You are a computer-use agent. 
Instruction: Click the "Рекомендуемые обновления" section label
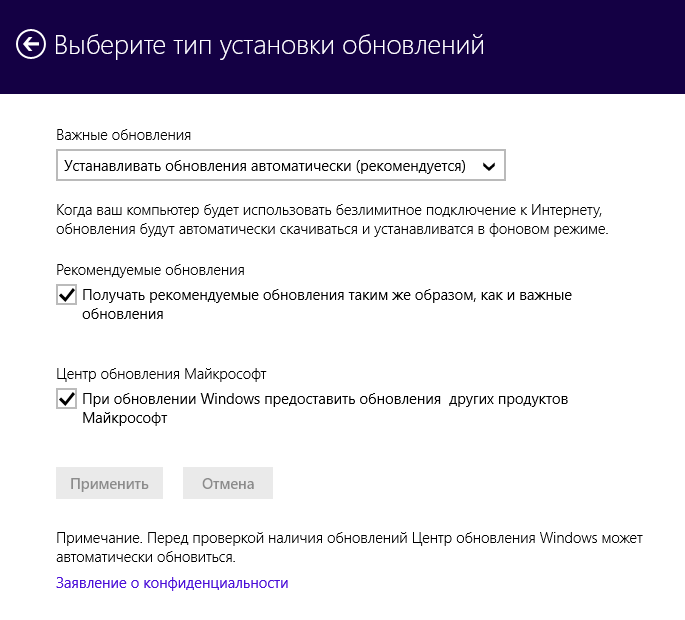click(150, 270)
